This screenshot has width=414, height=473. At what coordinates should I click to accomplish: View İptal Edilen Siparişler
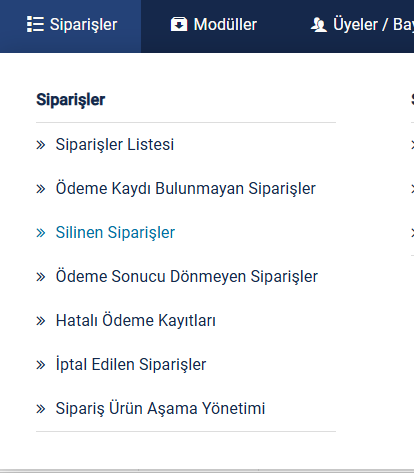pyautogui.click(x=131, y=364)
